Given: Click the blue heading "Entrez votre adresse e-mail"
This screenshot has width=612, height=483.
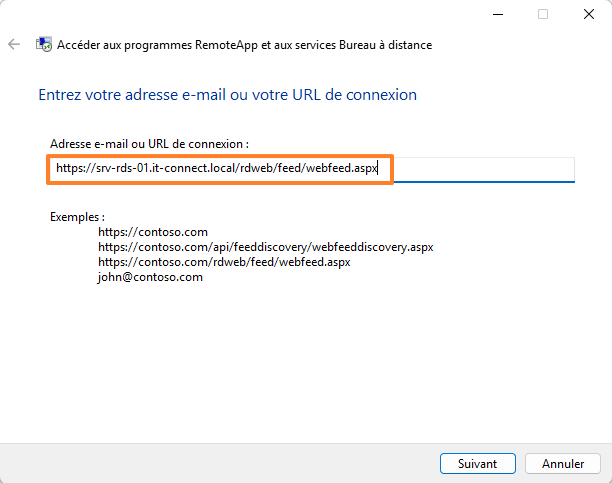Looking at the screenshot, I should tap(227, 95).
